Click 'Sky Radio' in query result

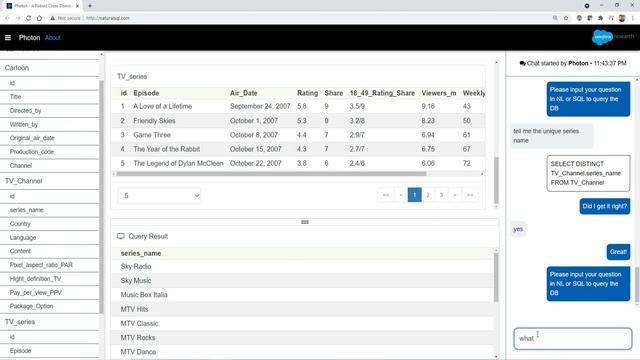point(136,266)
